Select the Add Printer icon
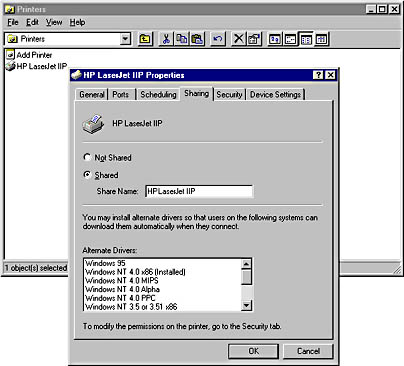The width and height of the screenshot is (404, 366). [x=10, y=55]
